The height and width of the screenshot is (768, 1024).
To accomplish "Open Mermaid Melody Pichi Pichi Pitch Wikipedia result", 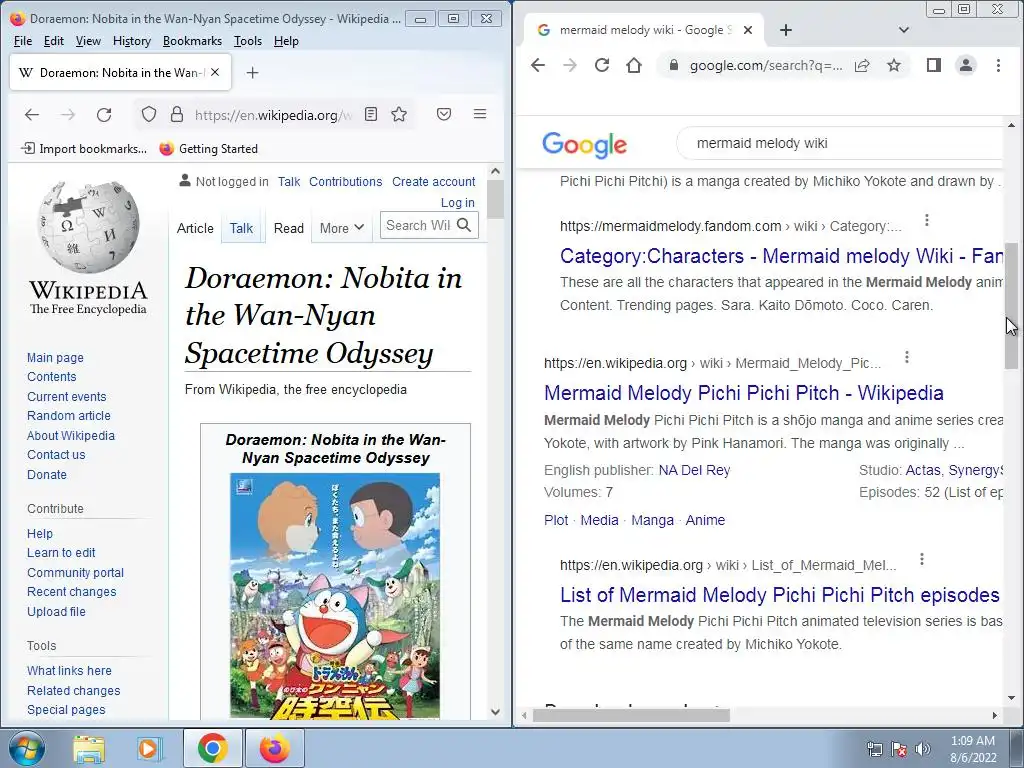I will [x=744, y=392].
